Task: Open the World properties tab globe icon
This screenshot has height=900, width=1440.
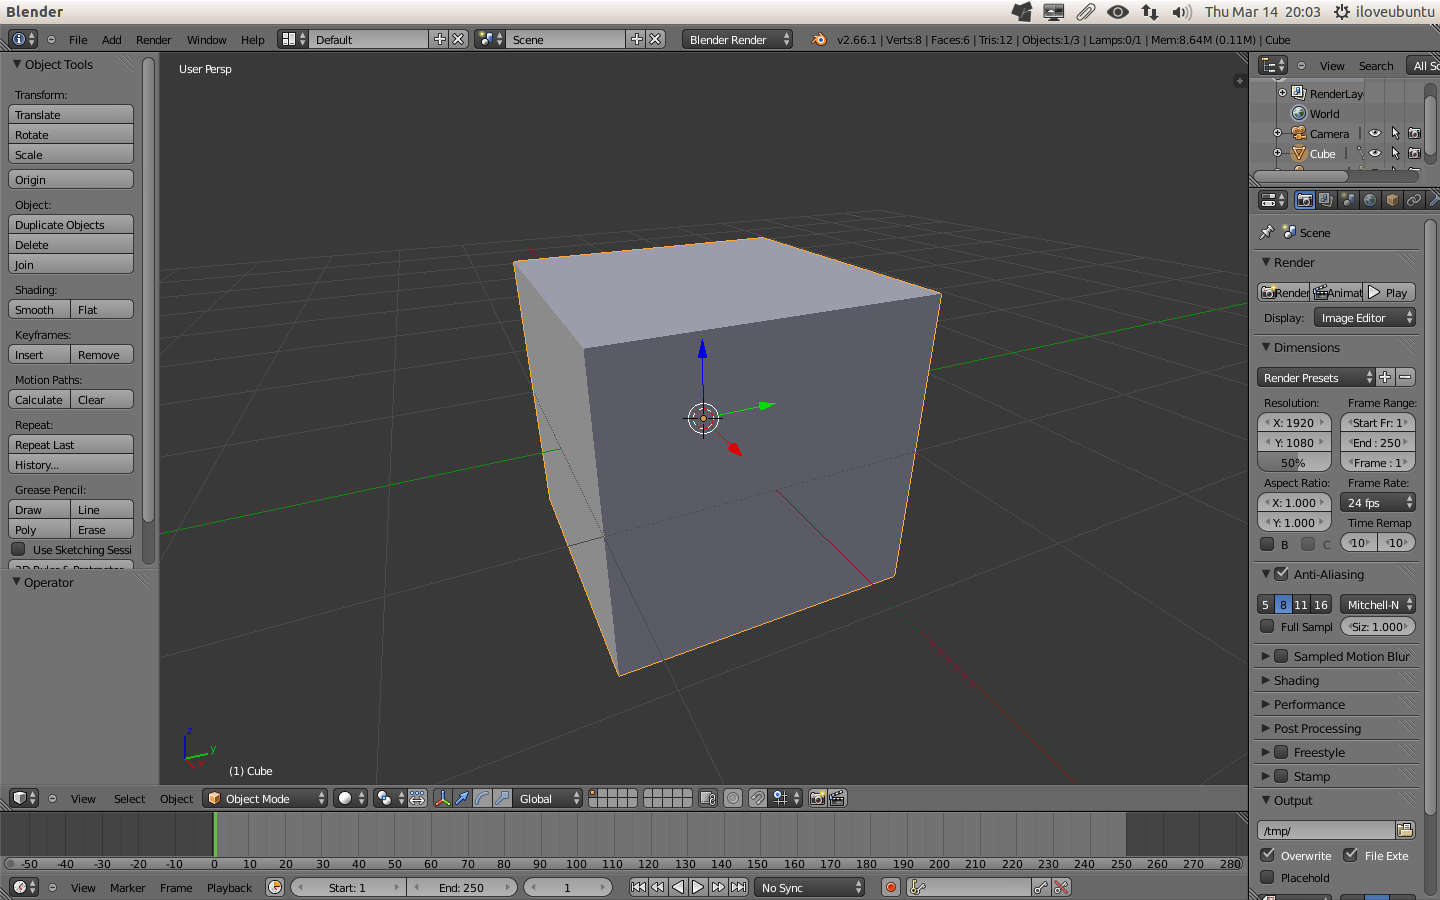Action: 1370,200
